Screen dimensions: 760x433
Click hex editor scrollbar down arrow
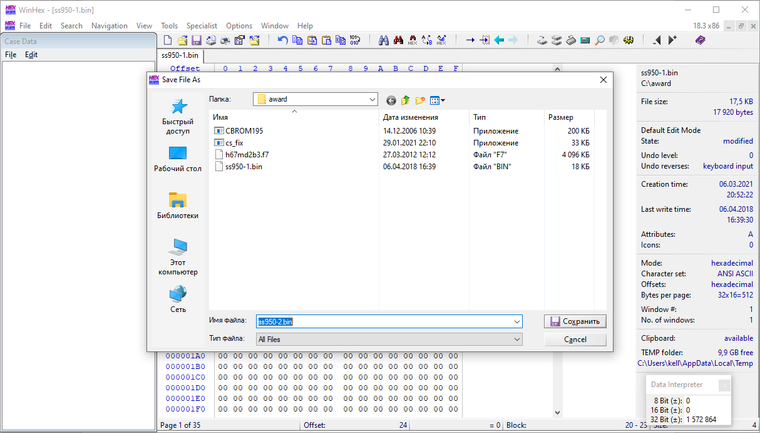tap(557, 413)
